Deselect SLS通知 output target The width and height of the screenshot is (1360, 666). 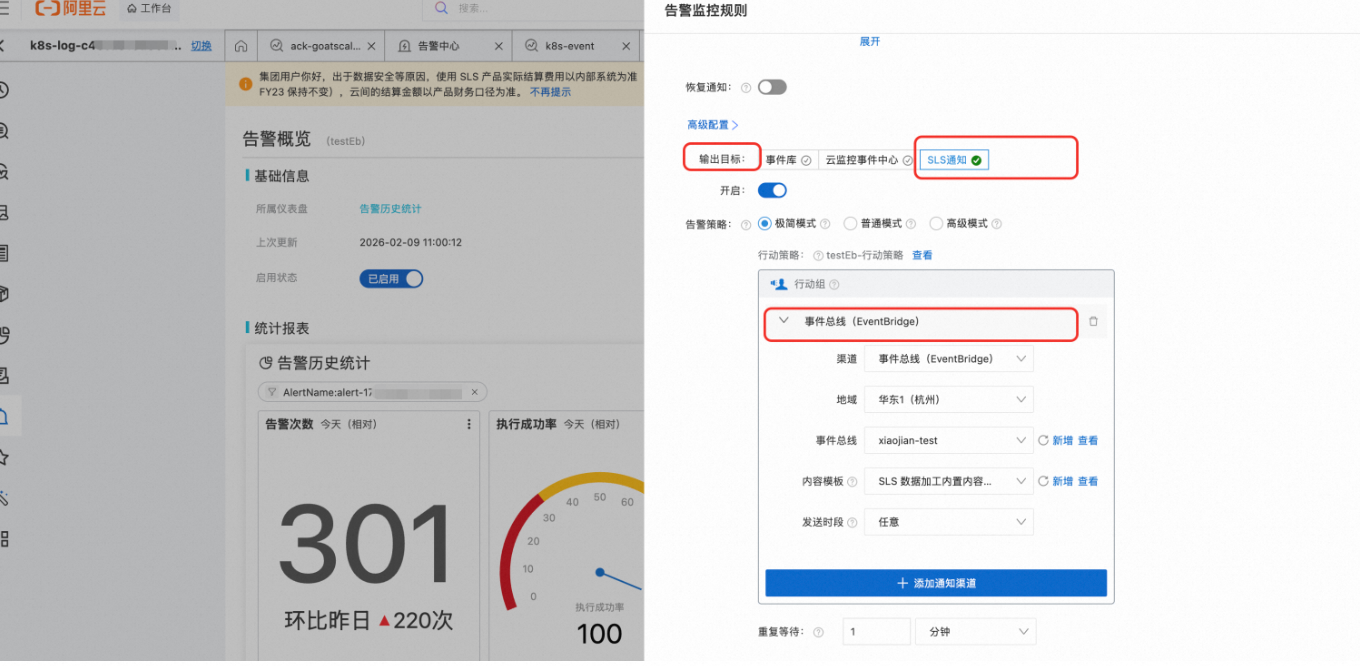click(x=954, y=160)
